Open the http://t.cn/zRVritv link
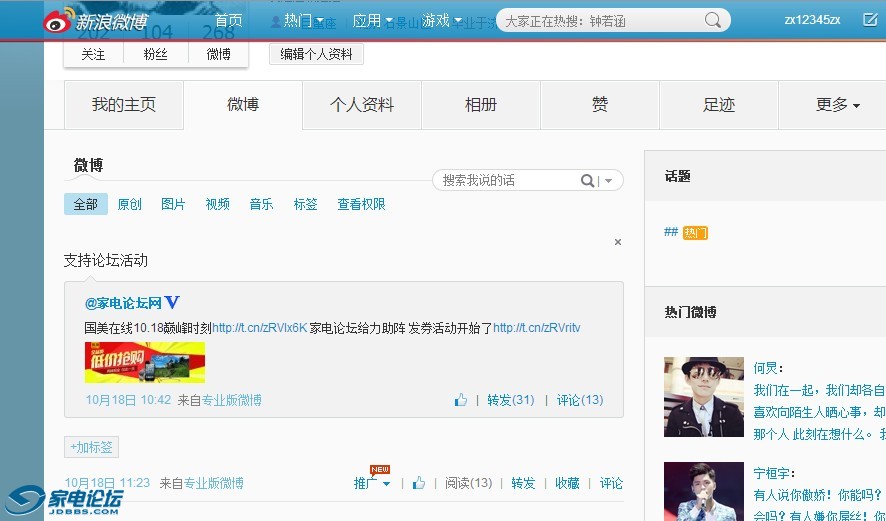 pyautogui.click(x=537, y=328)
